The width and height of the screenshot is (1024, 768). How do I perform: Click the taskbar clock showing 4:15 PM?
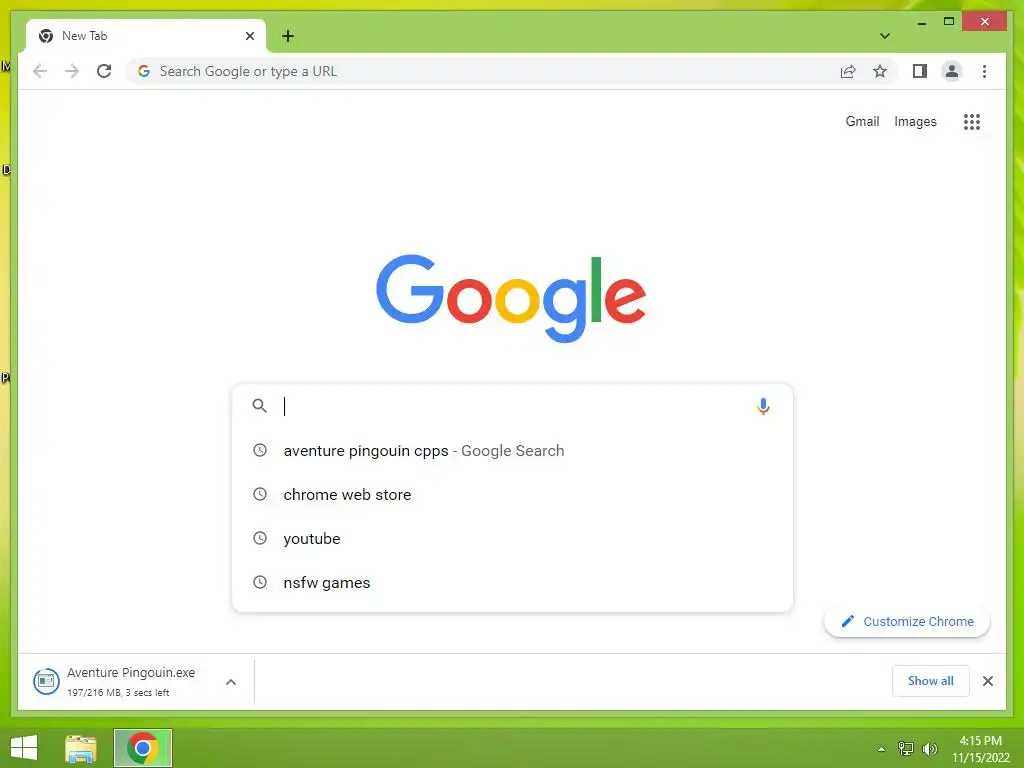pyautogui.click(x=980, y=749)
